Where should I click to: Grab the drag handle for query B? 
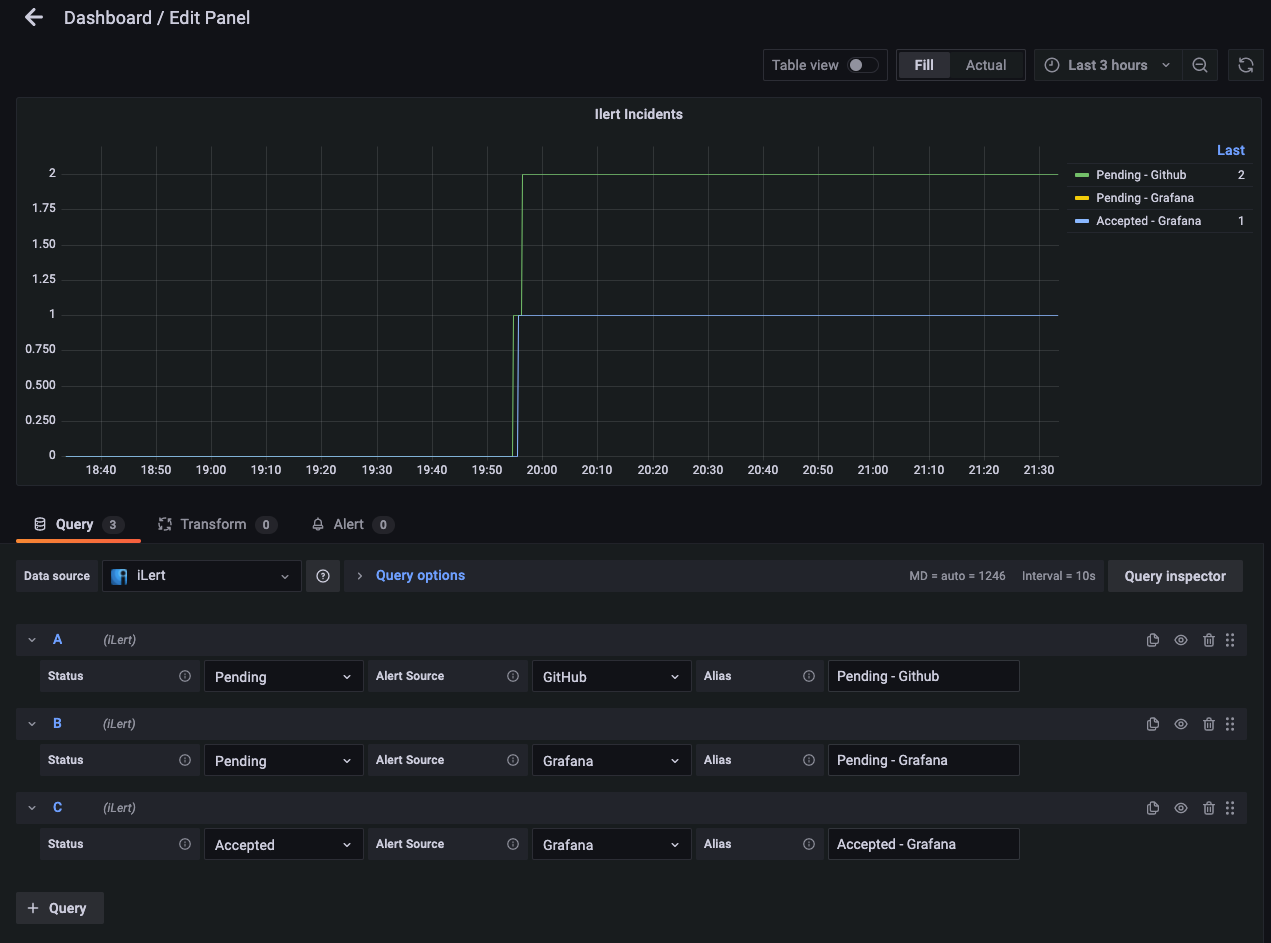click(1231, 724)
